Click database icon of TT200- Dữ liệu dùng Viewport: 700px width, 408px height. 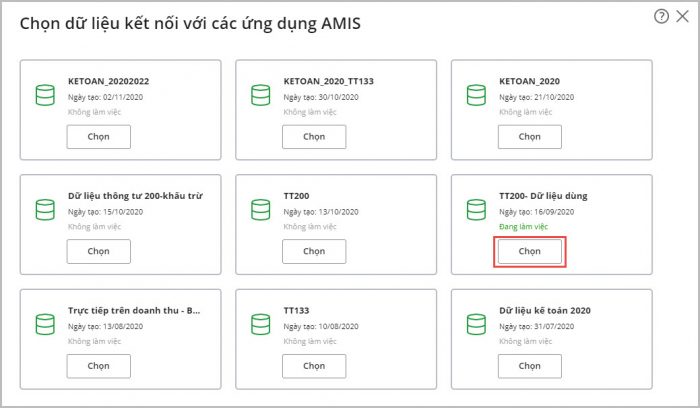tap(476, 210)
